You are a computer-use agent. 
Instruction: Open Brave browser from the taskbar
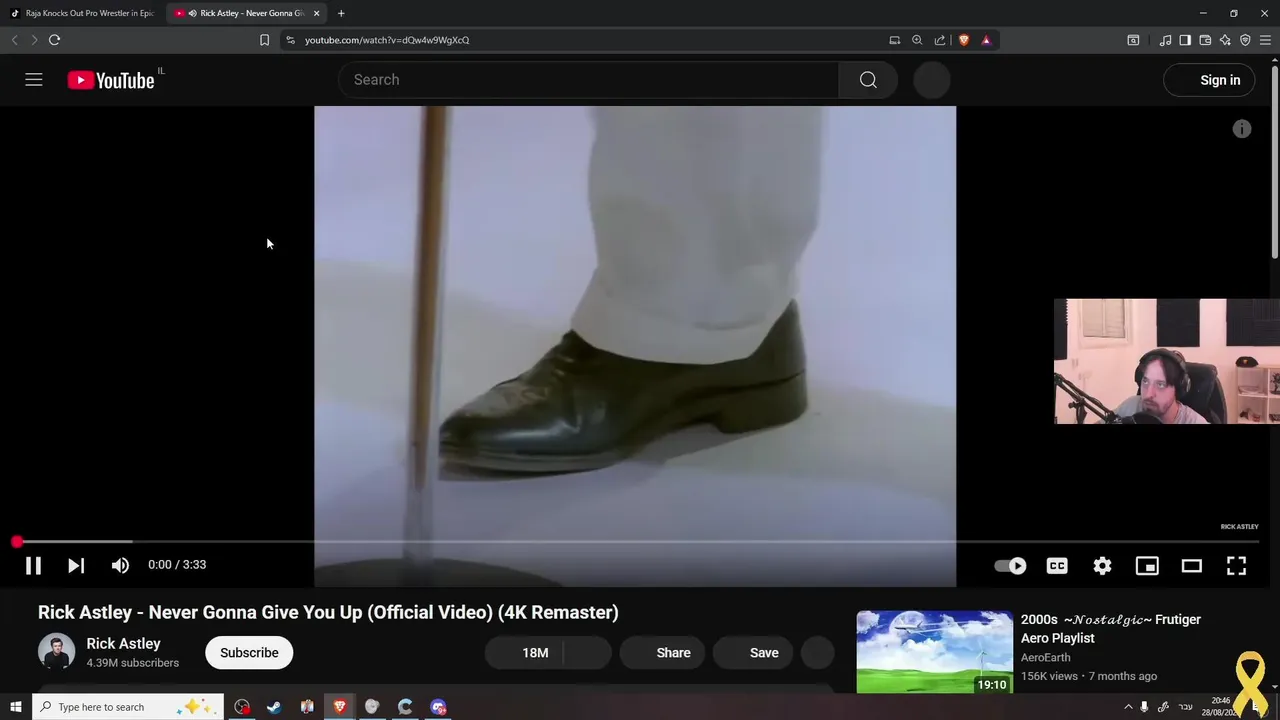[x=339, y=707]
